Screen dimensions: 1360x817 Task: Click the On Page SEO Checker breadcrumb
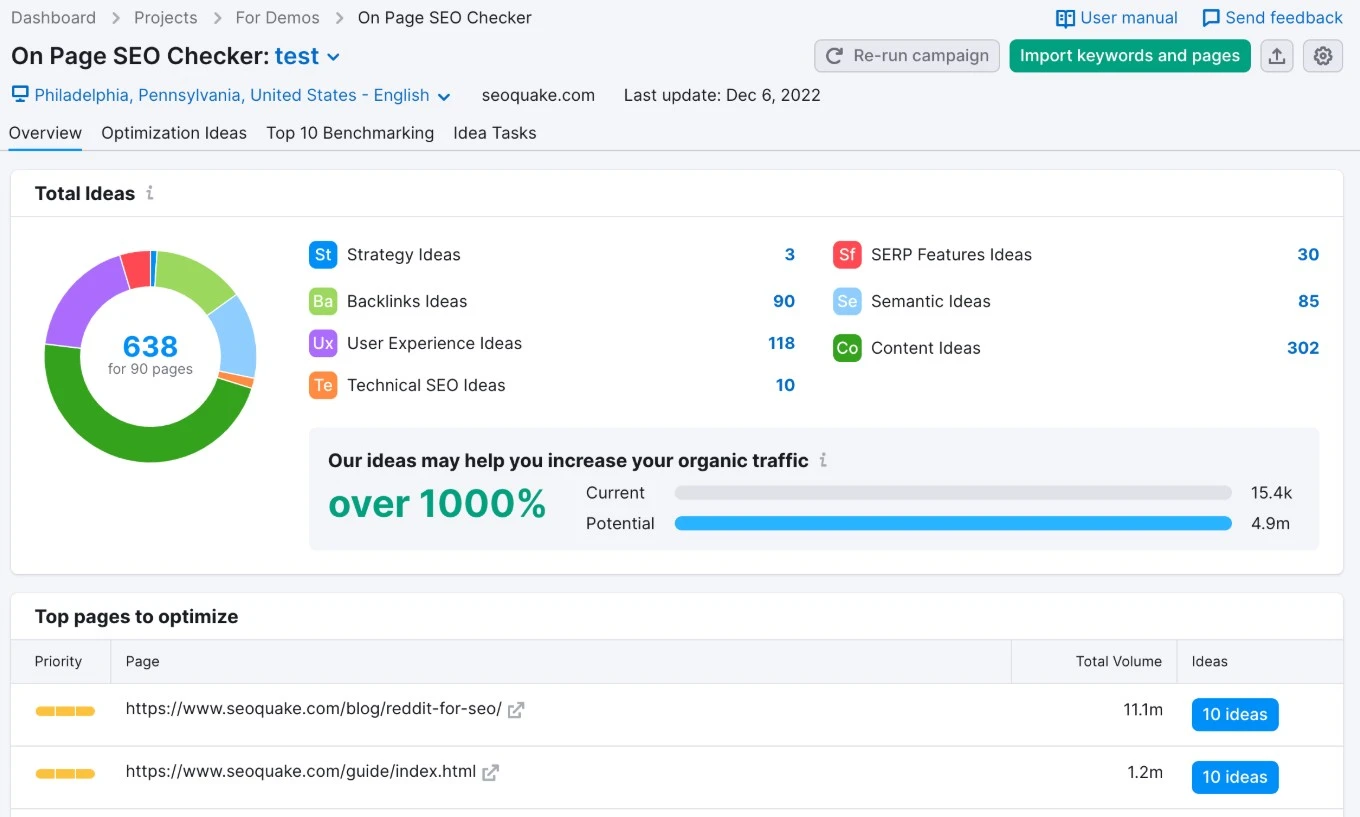(x=445, y=18)
